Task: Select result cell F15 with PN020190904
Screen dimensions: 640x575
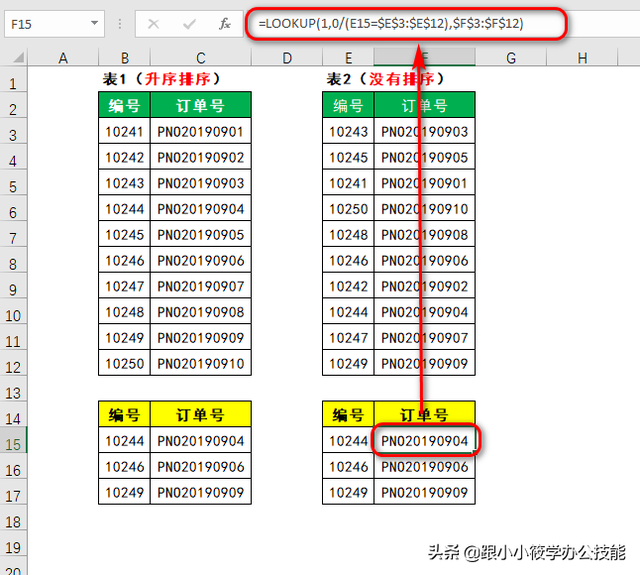Action: (424, 440)
